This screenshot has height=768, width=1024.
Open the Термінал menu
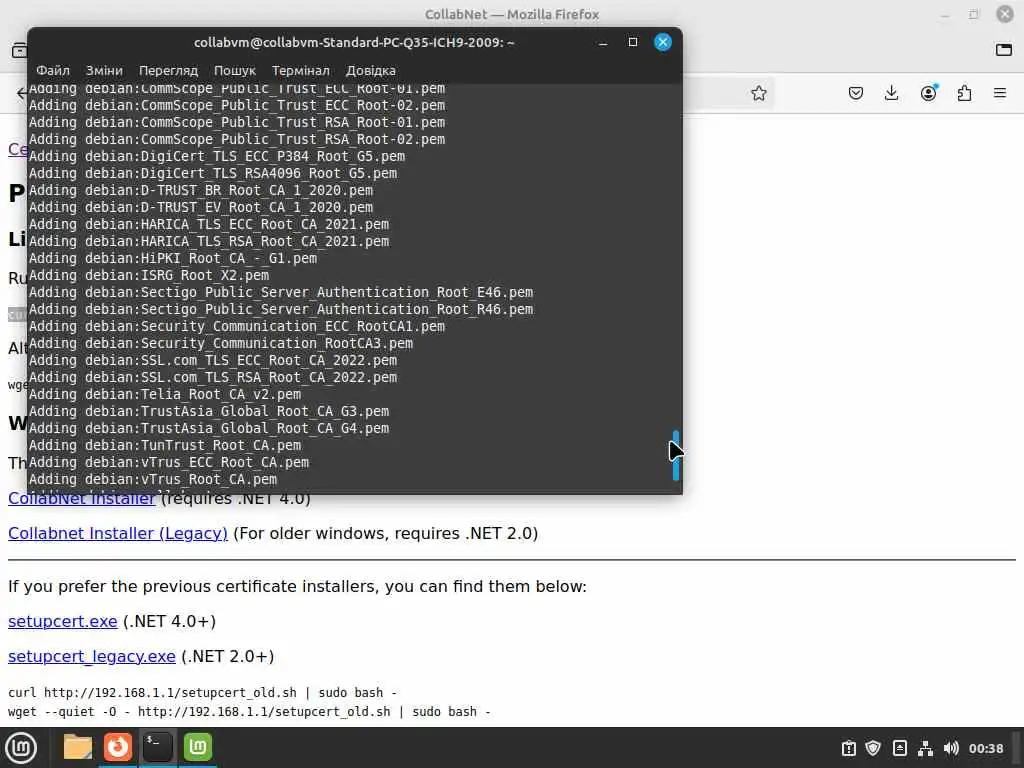pyautogui.click(x=301, y=71)
